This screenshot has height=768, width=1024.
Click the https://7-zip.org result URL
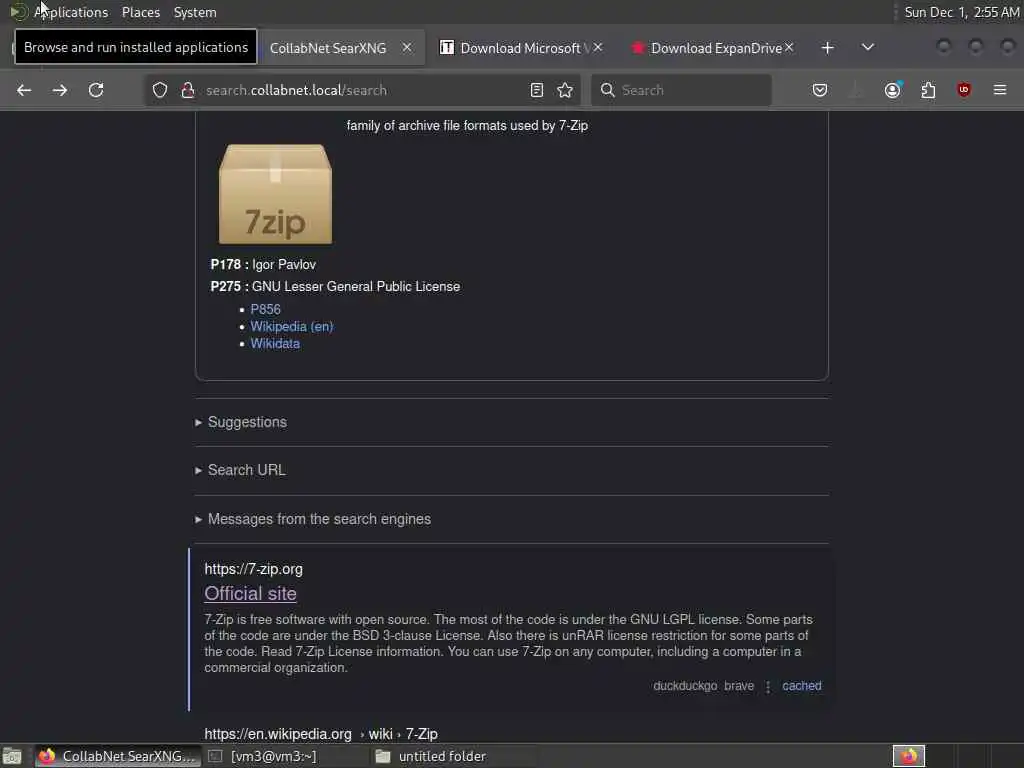(x=253, y=569)
